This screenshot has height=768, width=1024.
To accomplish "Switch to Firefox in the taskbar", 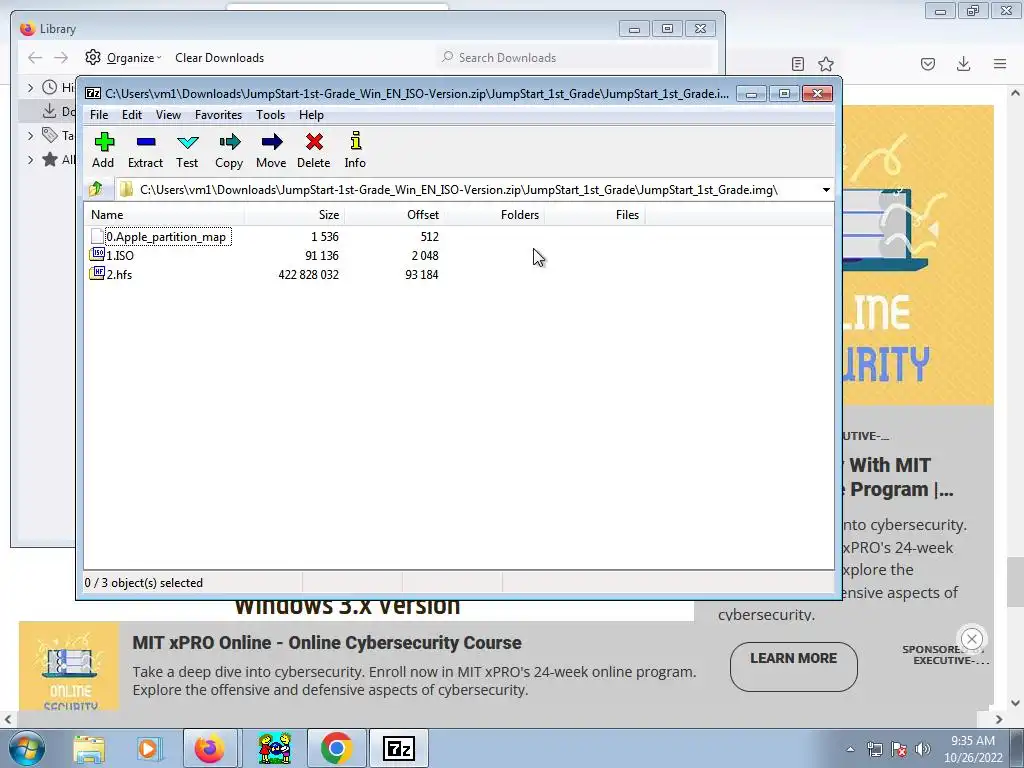I will coord(210,748).
